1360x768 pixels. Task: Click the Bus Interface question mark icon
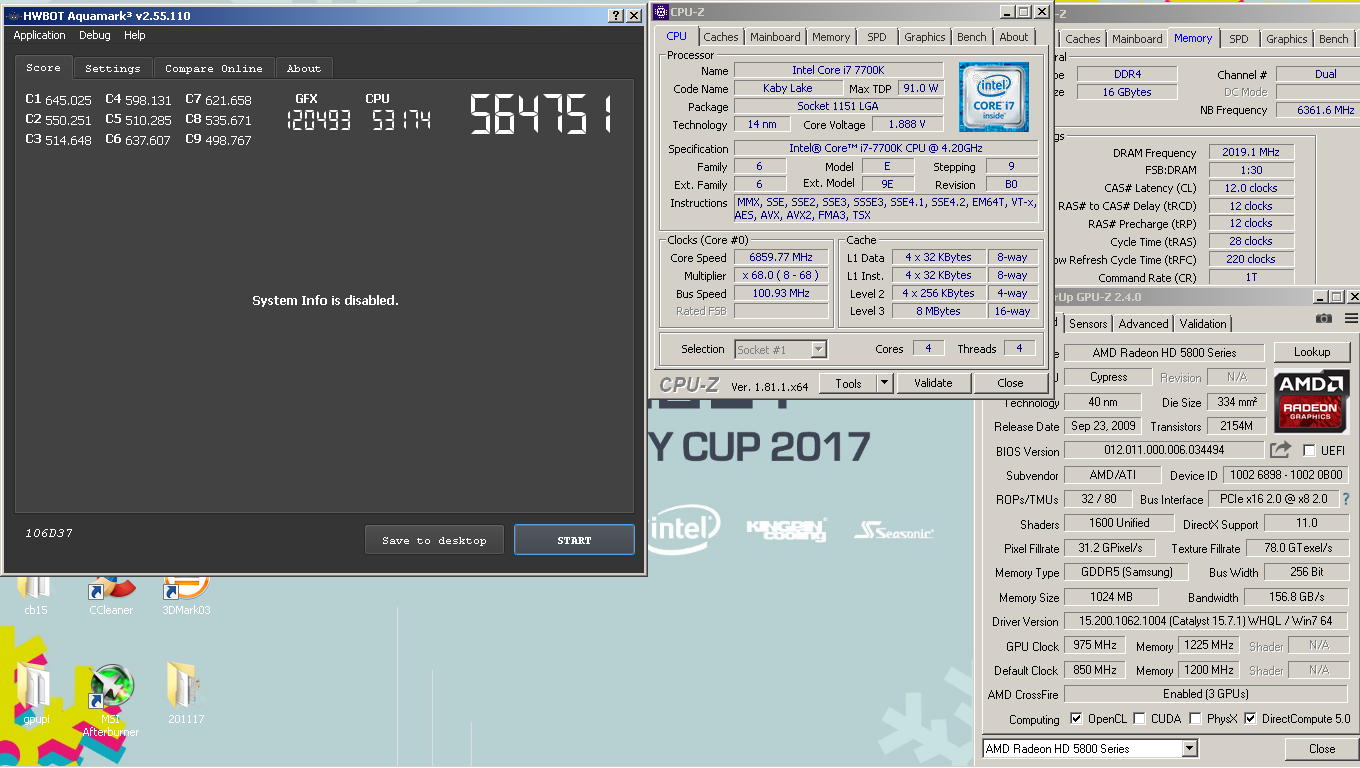pos(1346,498)
